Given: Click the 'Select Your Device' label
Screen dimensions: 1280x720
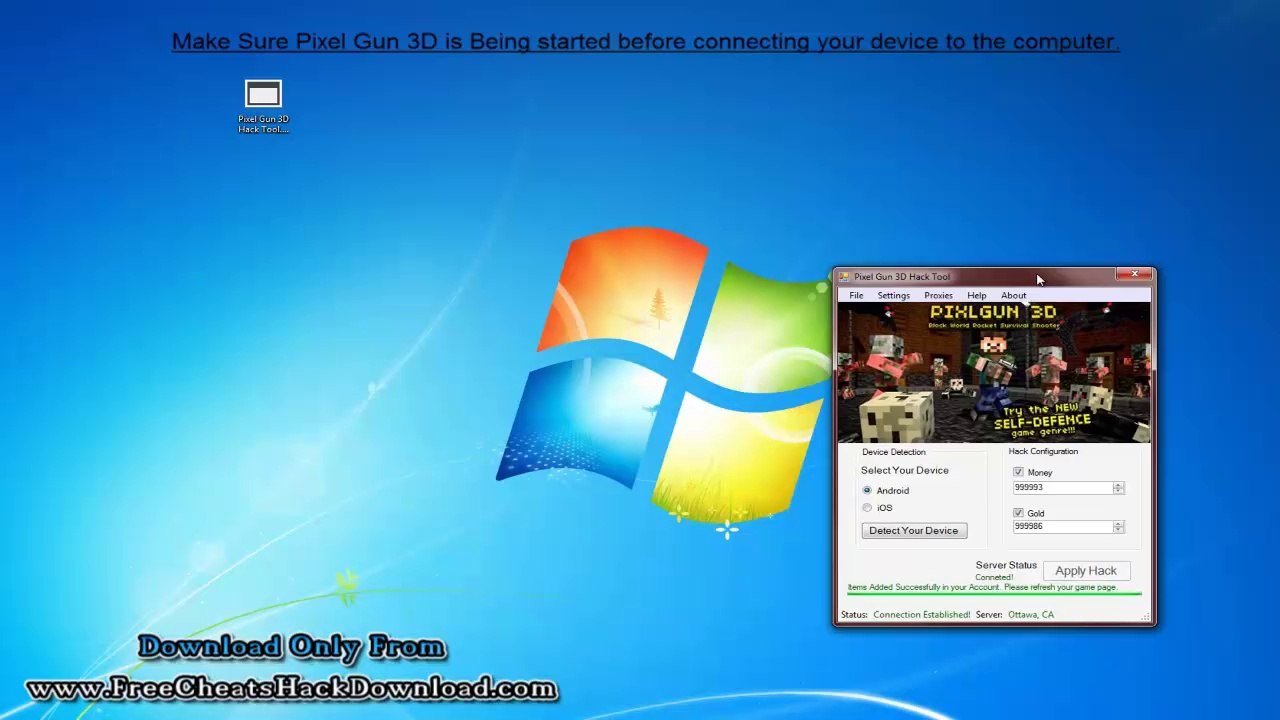Looking at the screenshot, I should coord(905,471).
